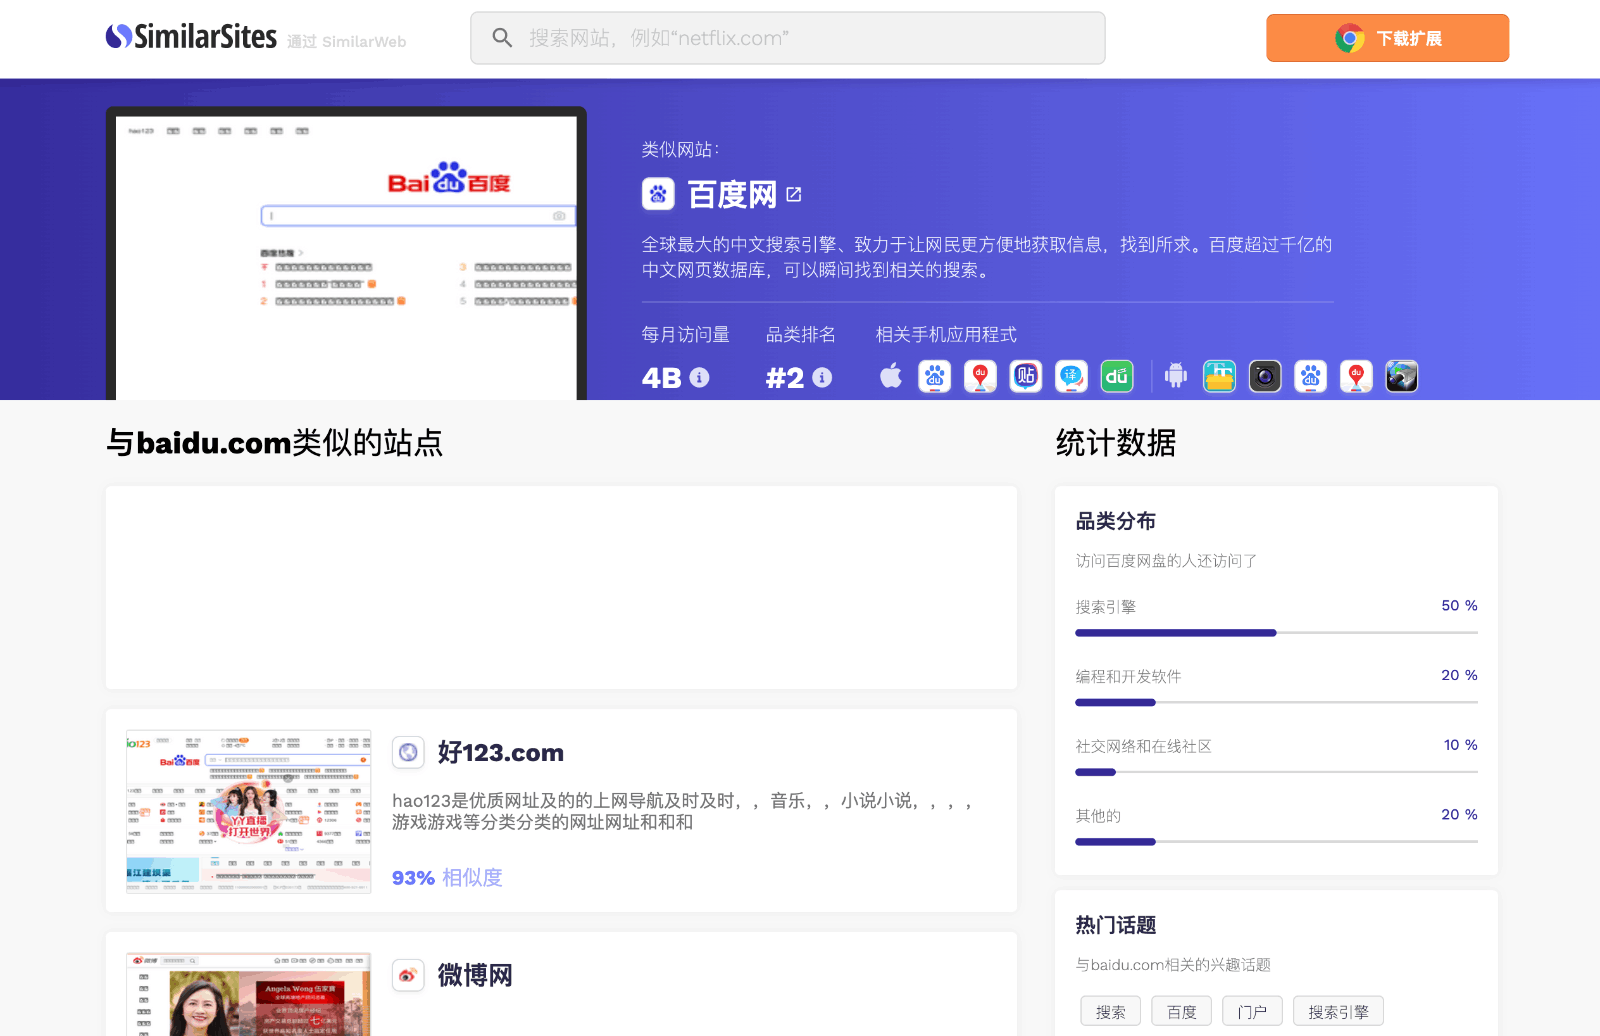This screenshot has width=1600, height=1036.
Task: Select the 百度 topic tag
Action: tap(1181, 1011)
